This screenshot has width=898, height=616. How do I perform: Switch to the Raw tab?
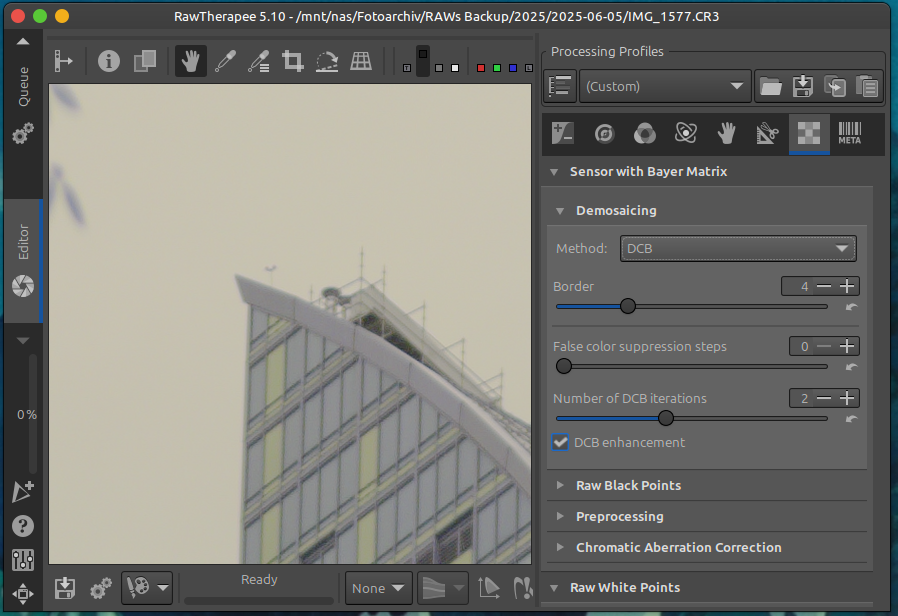click(809, 133)
